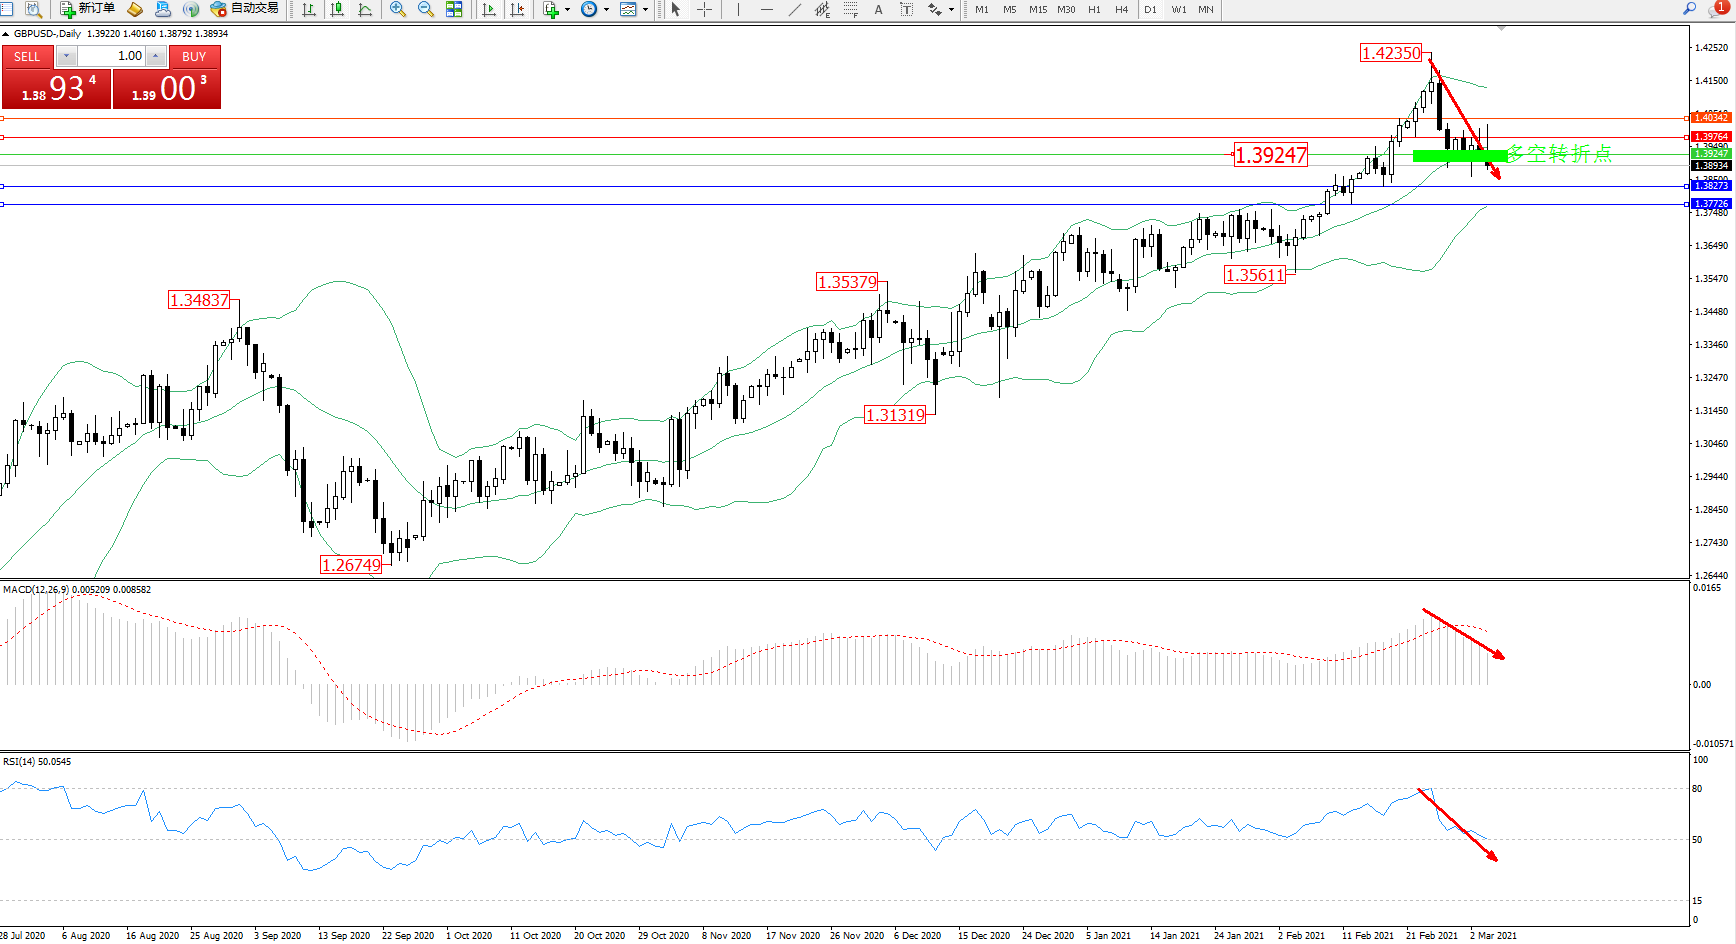The height and width of the screenshot is (944, 1736).
Task: Click the lot volume input field
Action: coord(116,56)
